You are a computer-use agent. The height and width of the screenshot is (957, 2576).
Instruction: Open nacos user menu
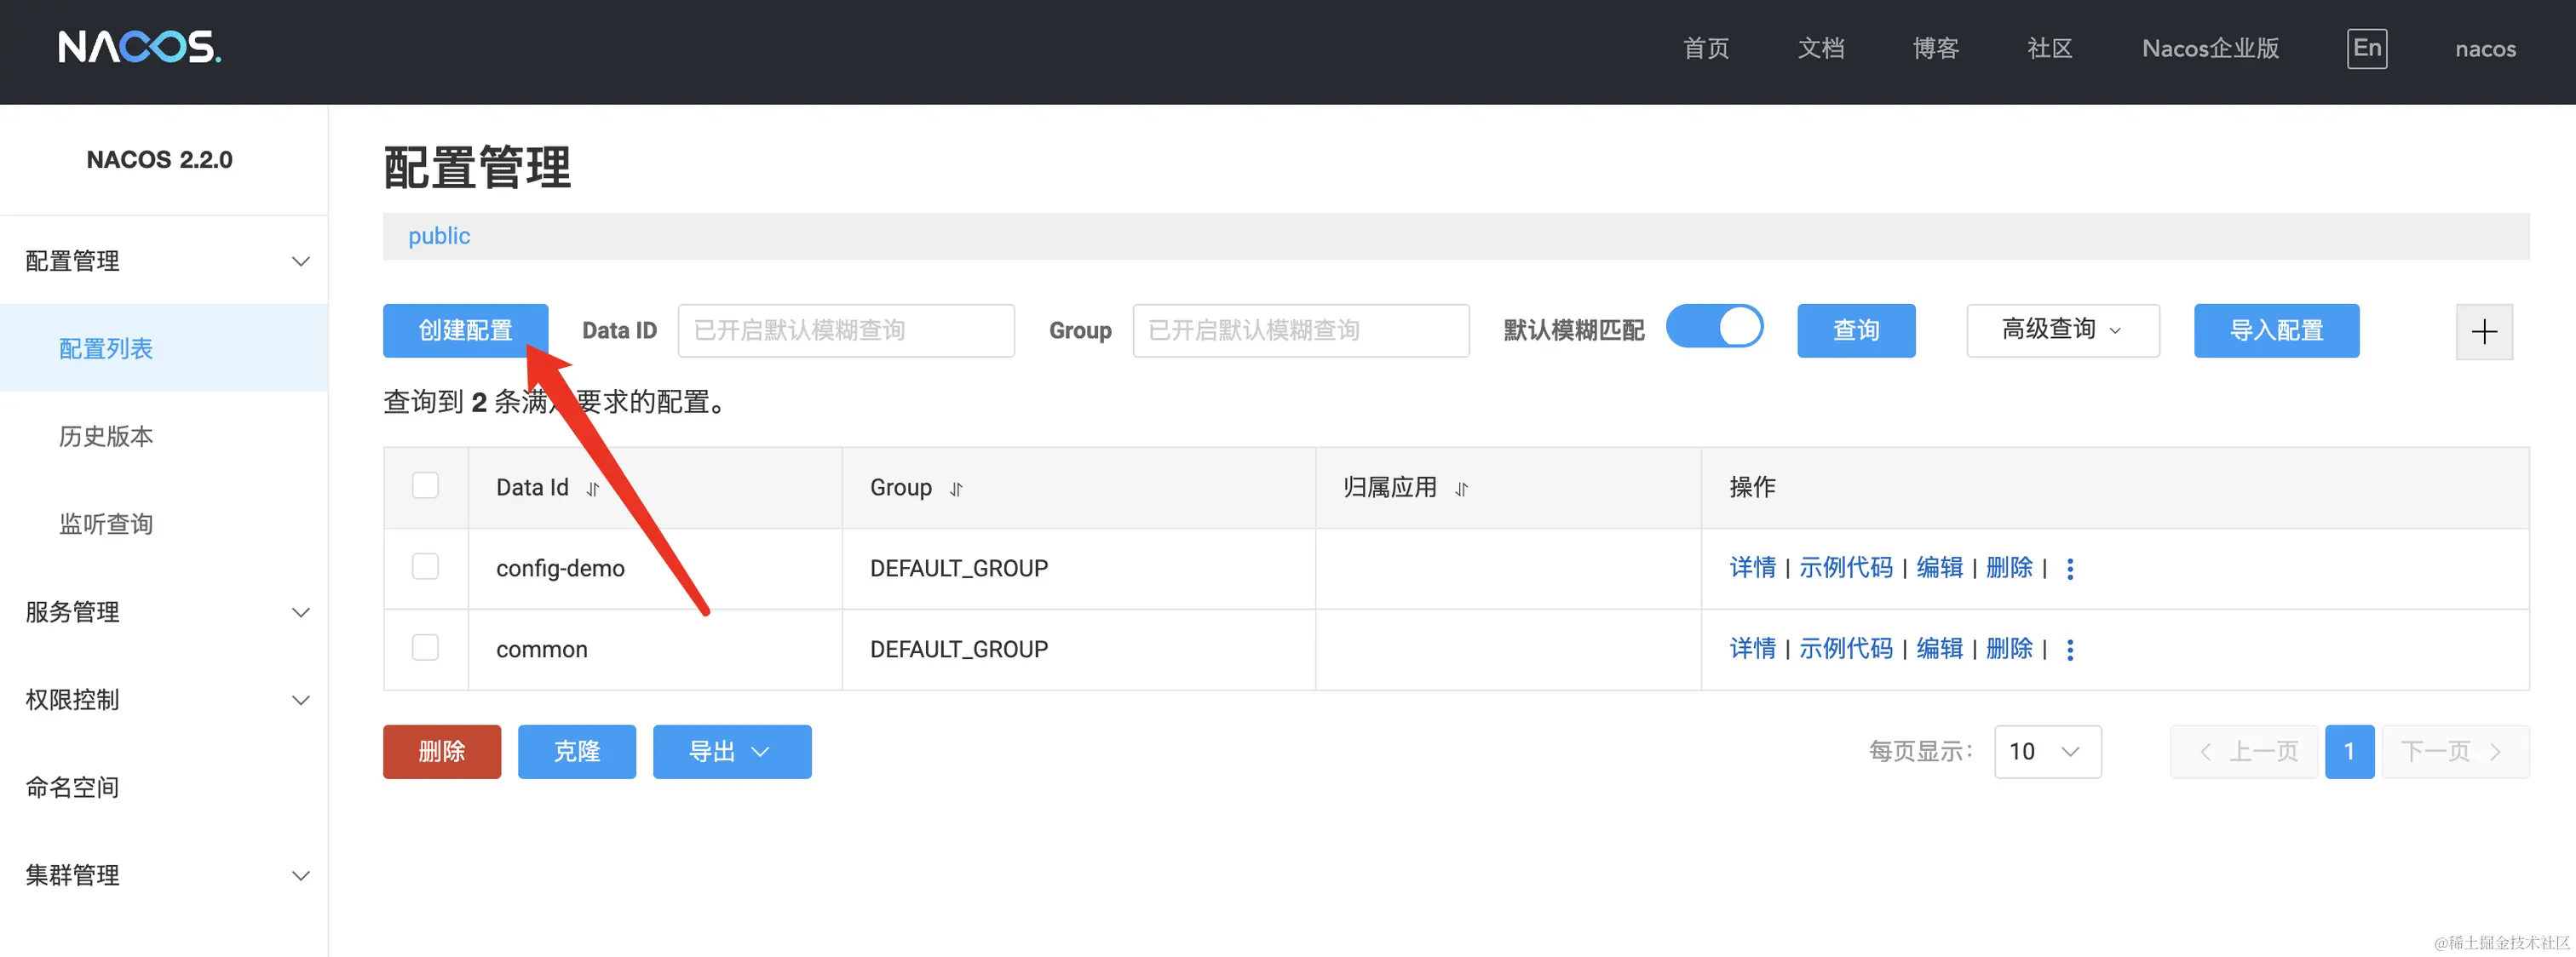pos(2485,48)
